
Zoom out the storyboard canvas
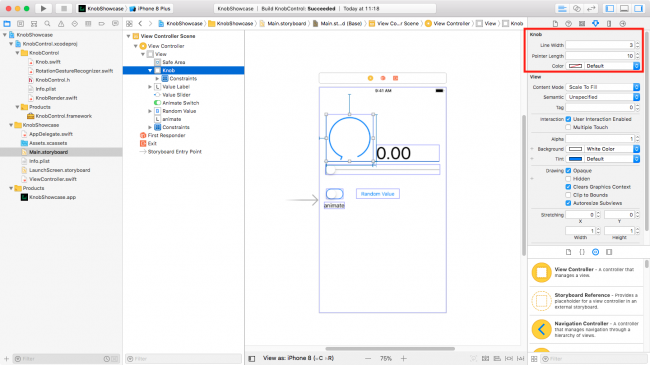(x=368, y=358)
